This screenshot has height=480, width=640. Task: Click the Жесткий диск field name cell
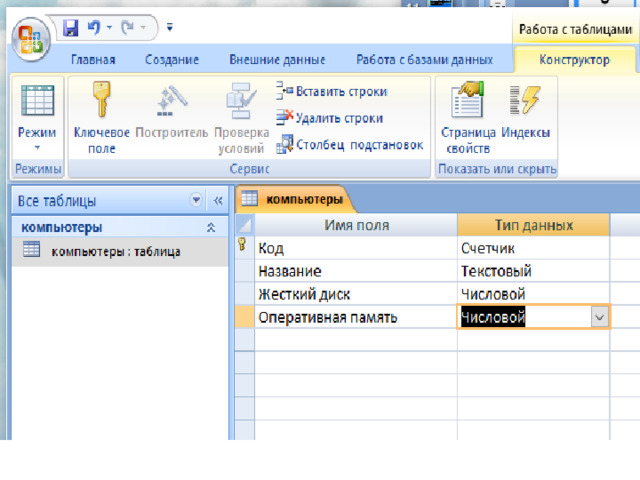tap(356, 294)
